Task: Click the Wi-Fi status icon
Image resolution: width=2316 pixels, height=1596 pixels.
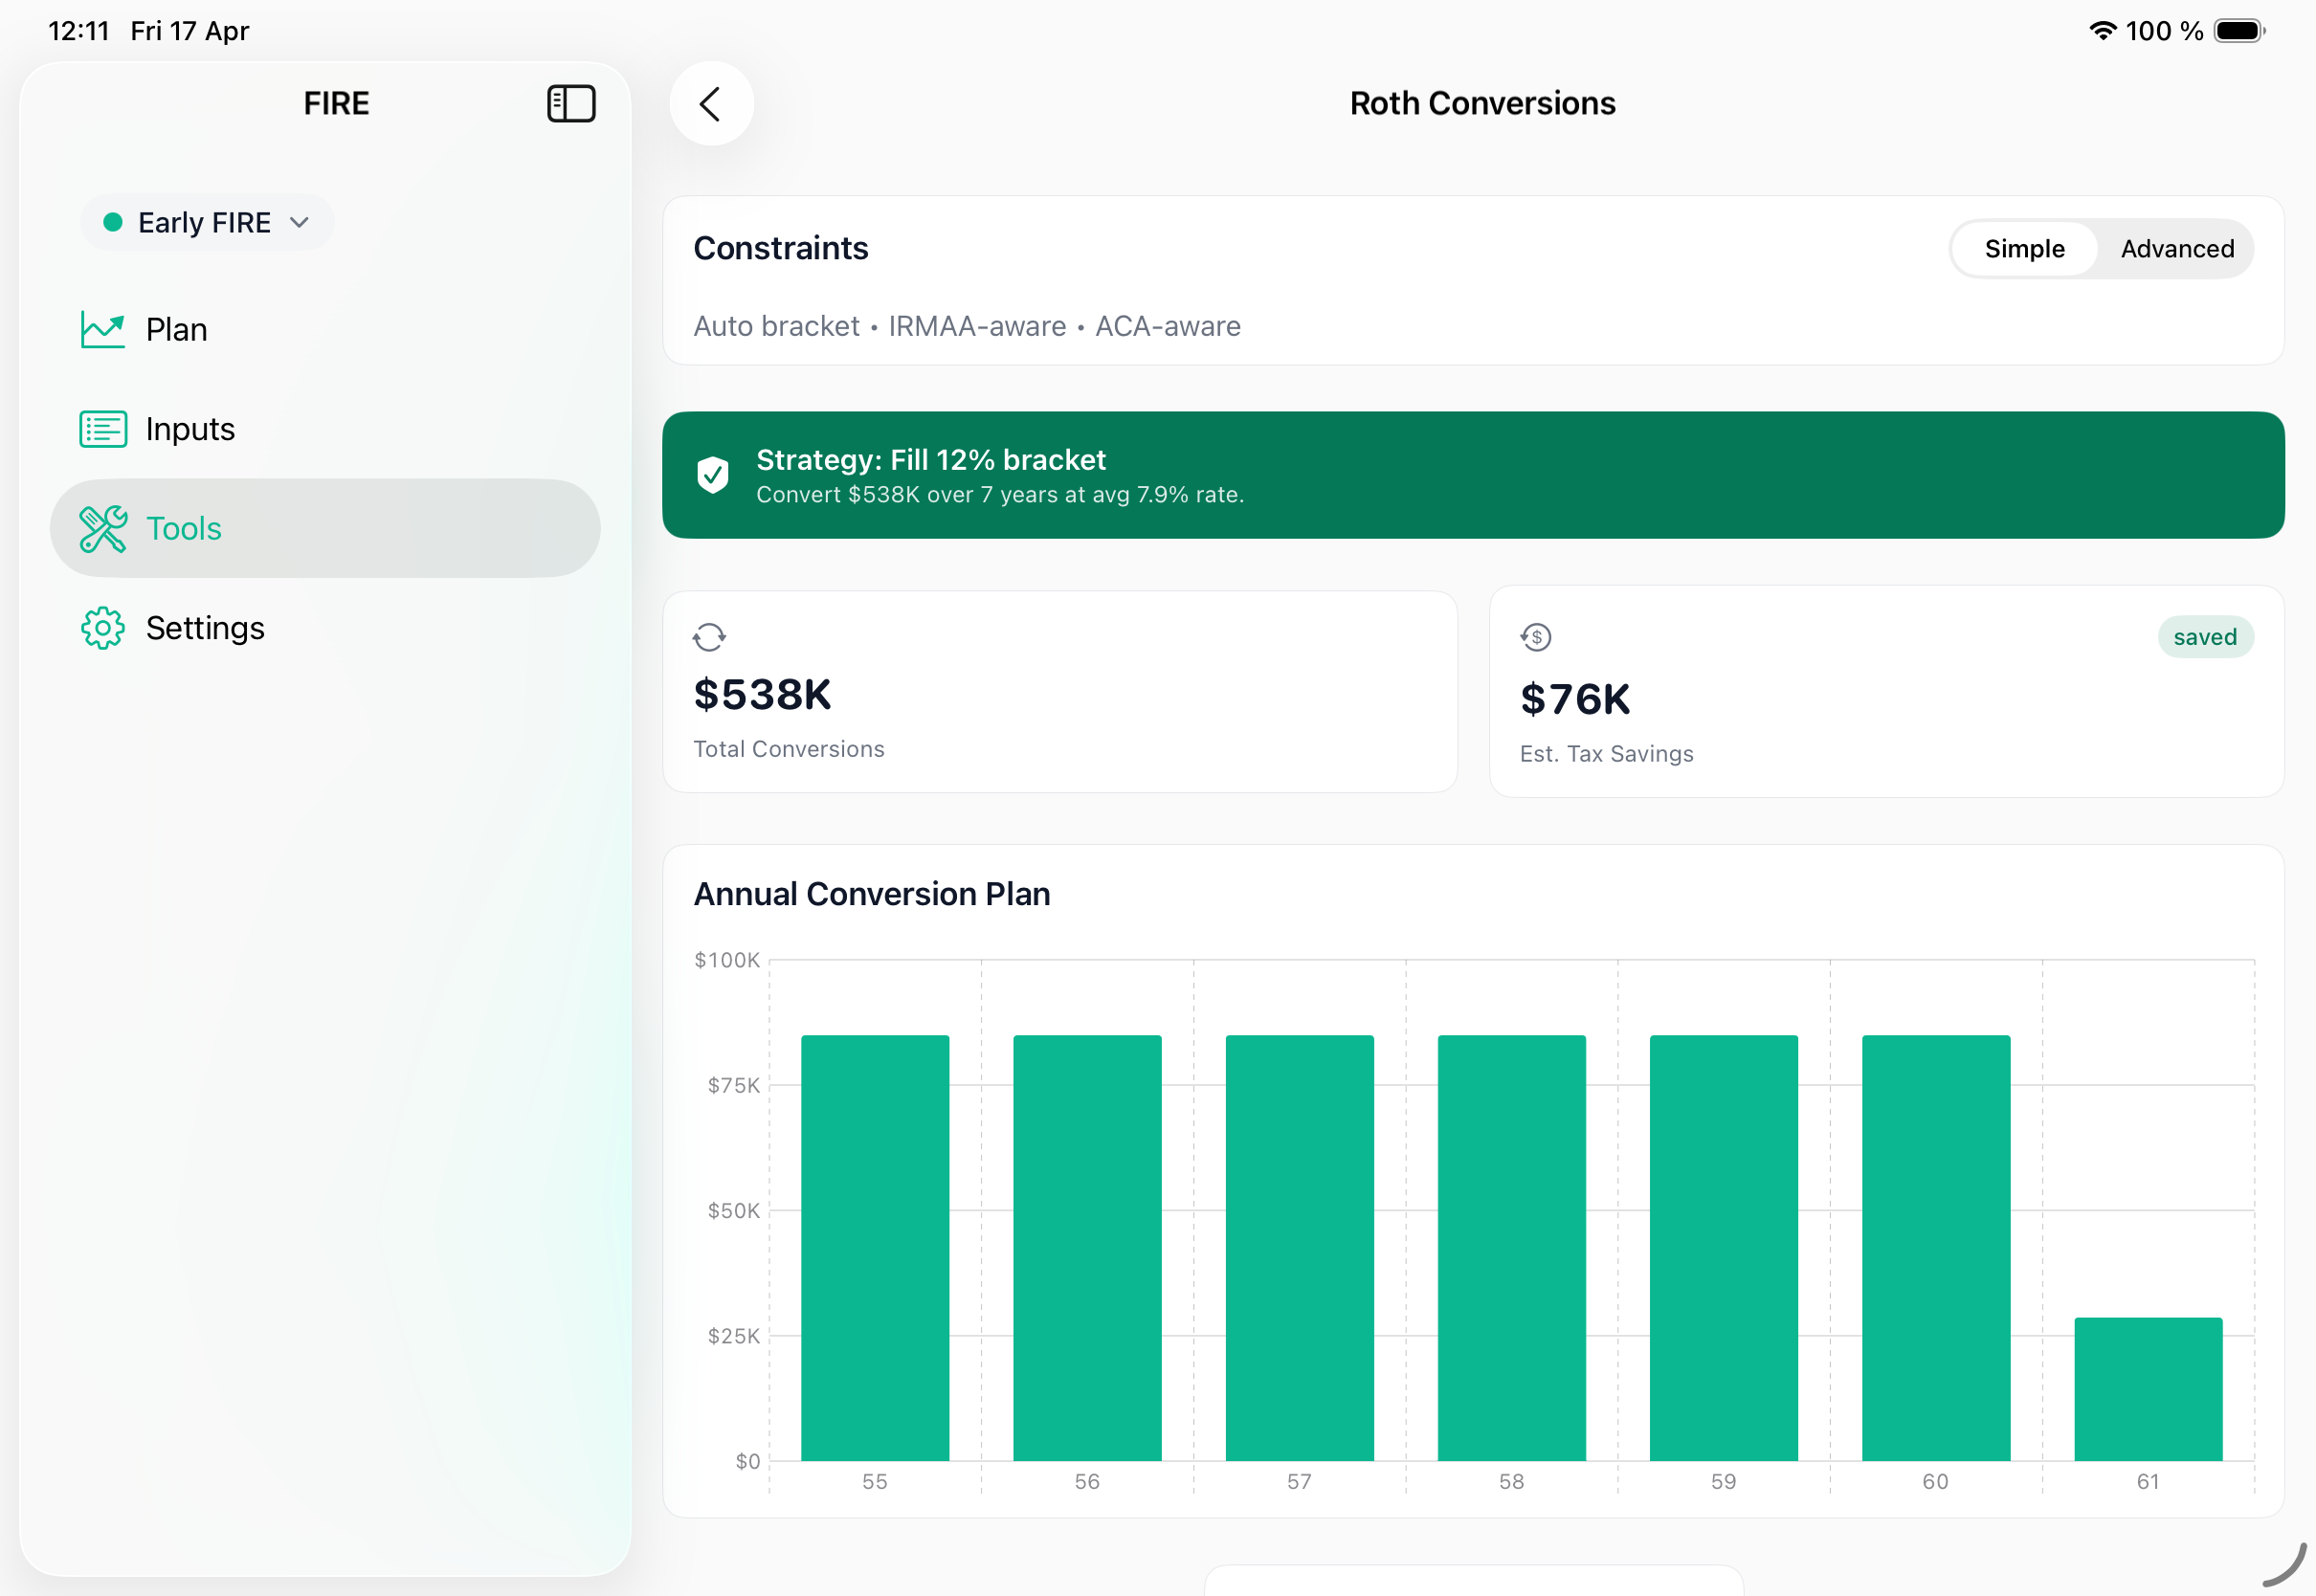Action: (x=2102, y=31)
